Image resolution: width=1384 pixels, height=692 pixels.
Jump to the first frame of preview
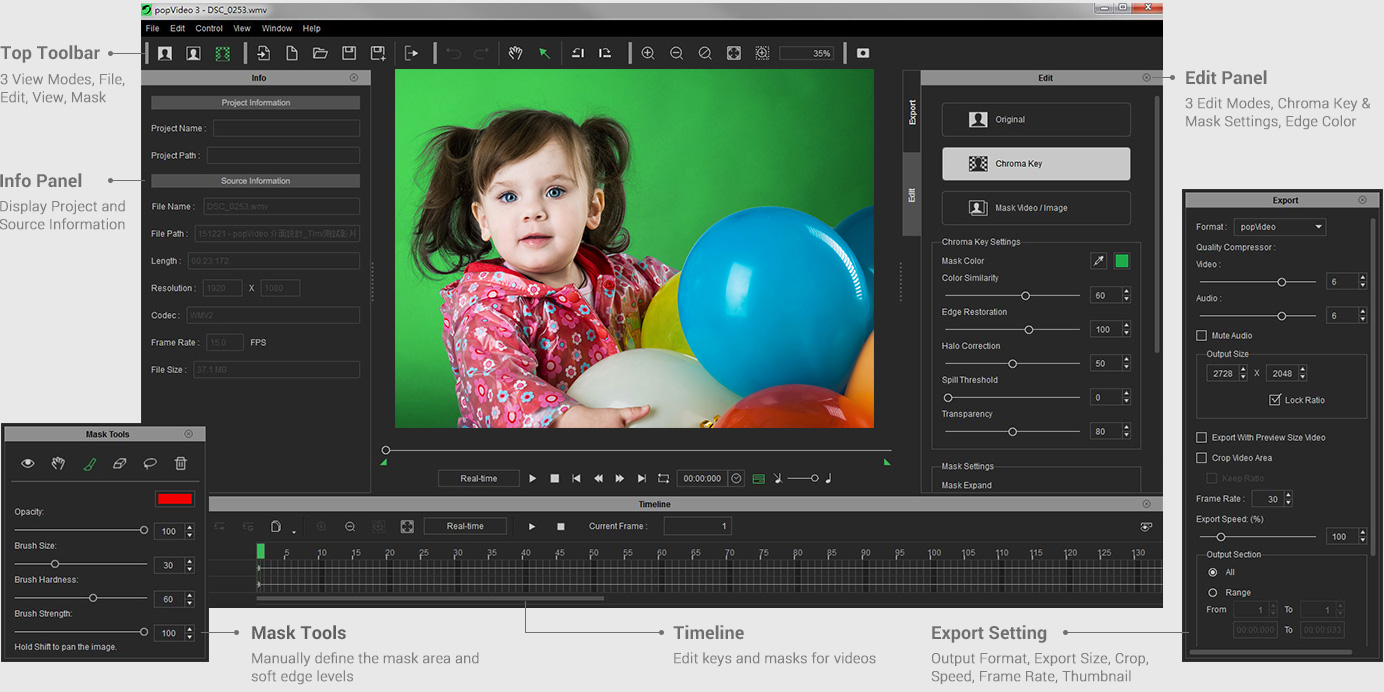(x=576, y=478)
